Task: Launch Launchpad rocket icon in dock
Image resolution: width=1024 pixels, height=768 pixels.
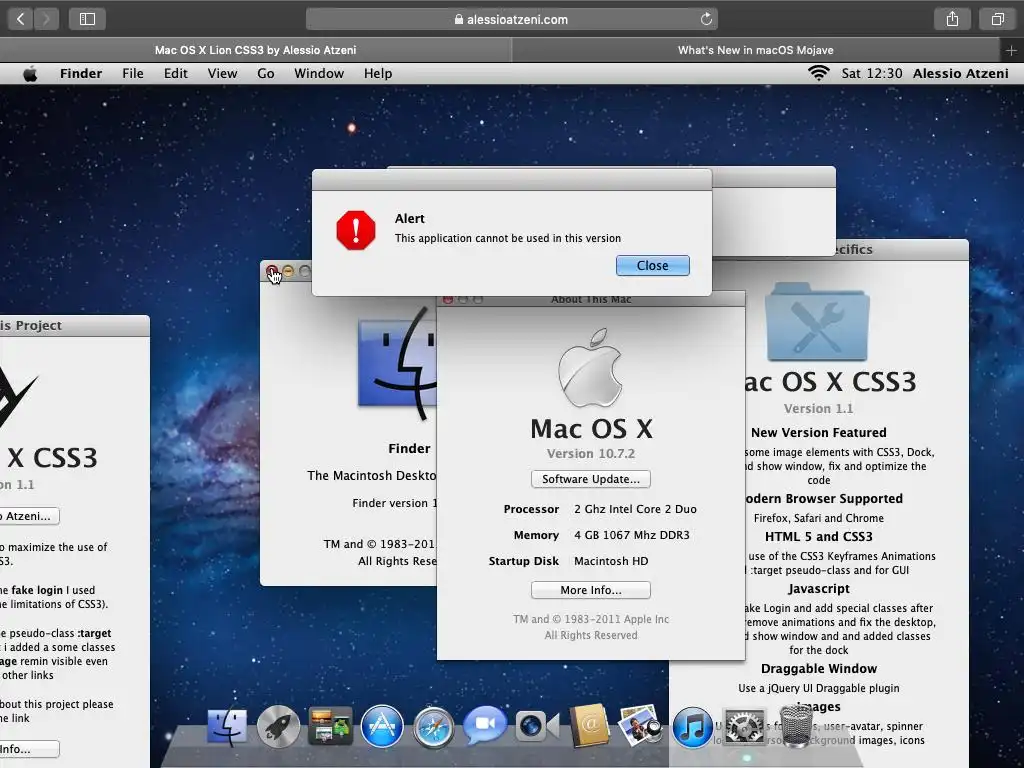Action: tap(278, 726)
